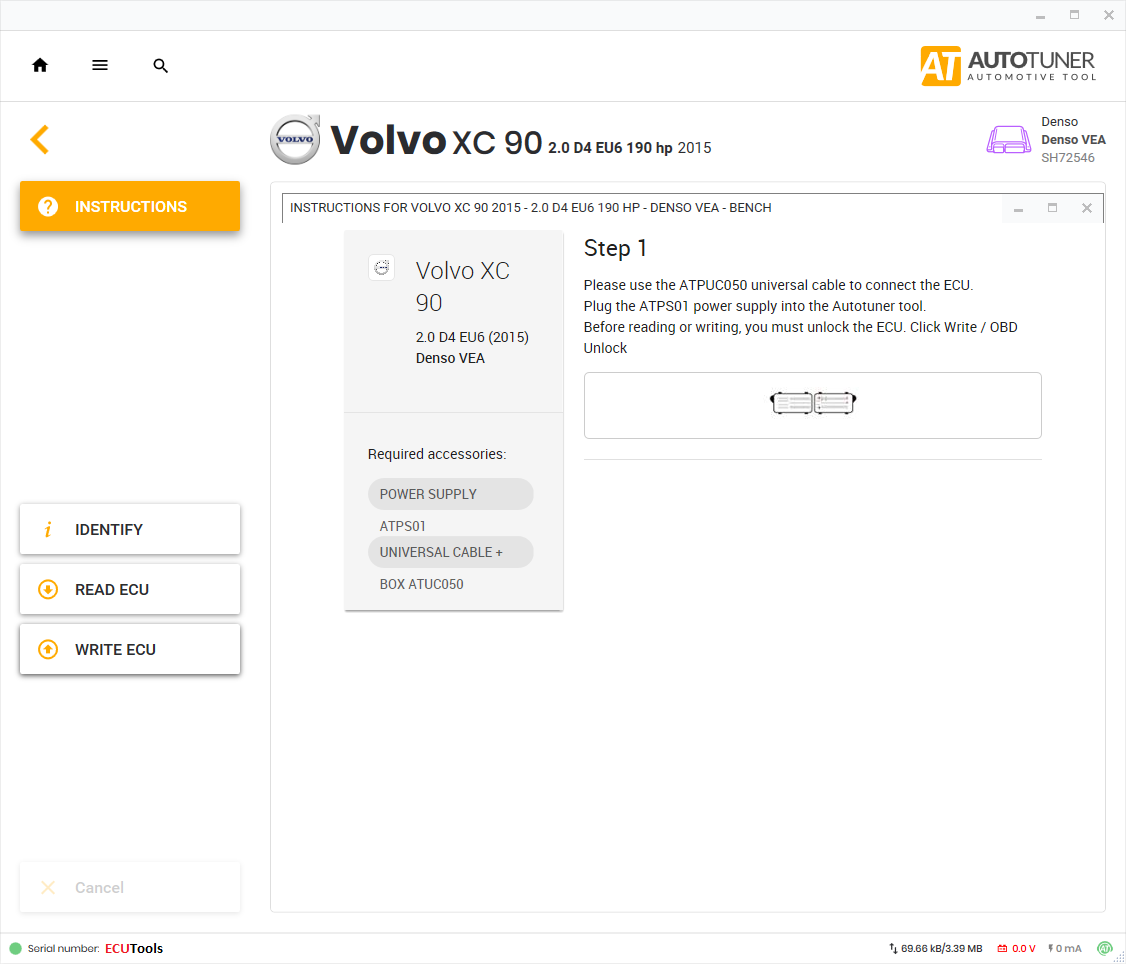
Task: Click the green connection status dot
Action: pos(15,948)
